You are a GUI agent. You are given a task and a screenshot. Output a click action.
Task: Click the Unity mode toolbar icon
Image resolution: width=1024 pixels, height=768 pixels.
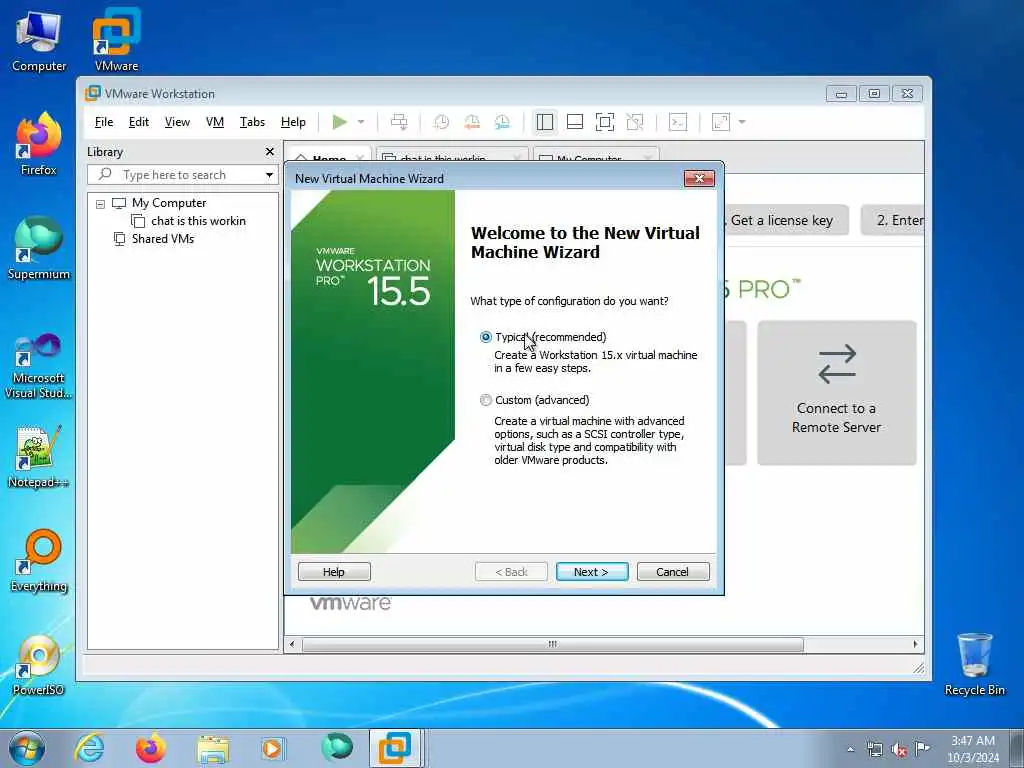pyautogui.click(x=635, y=122)
